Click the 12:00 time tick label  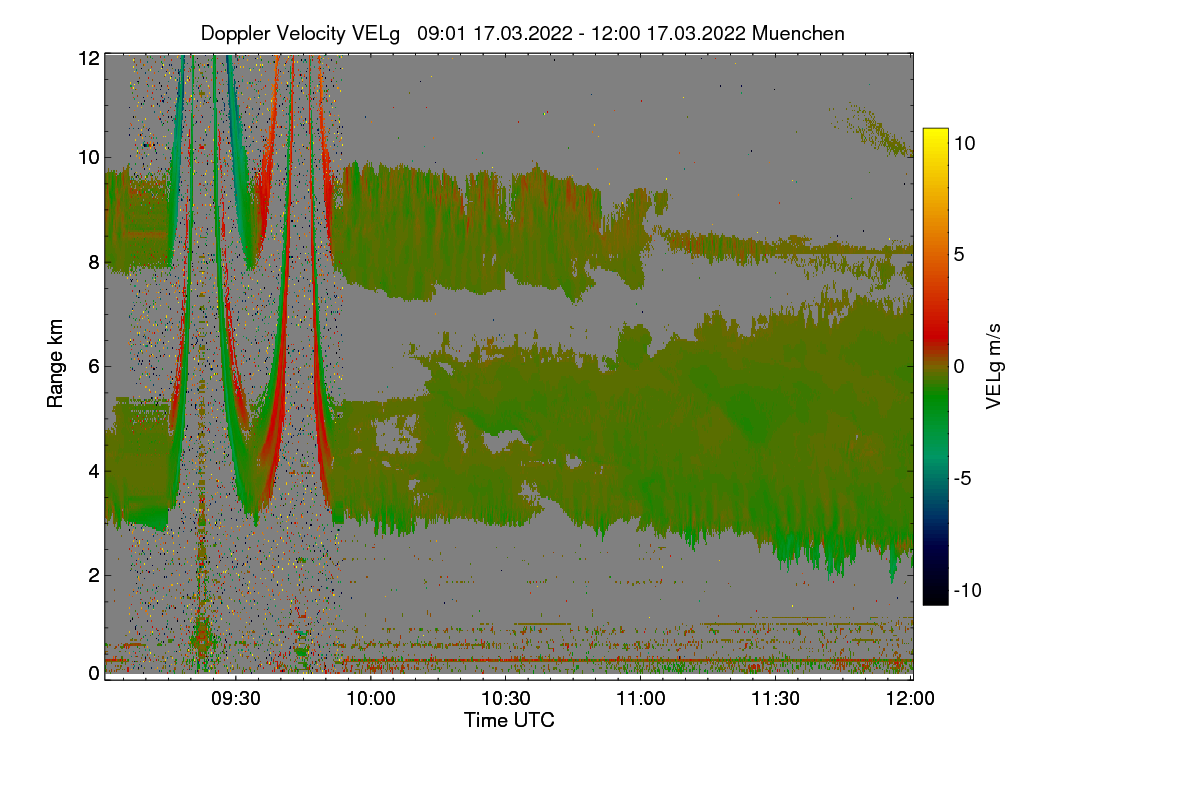[x=909, y=699]
